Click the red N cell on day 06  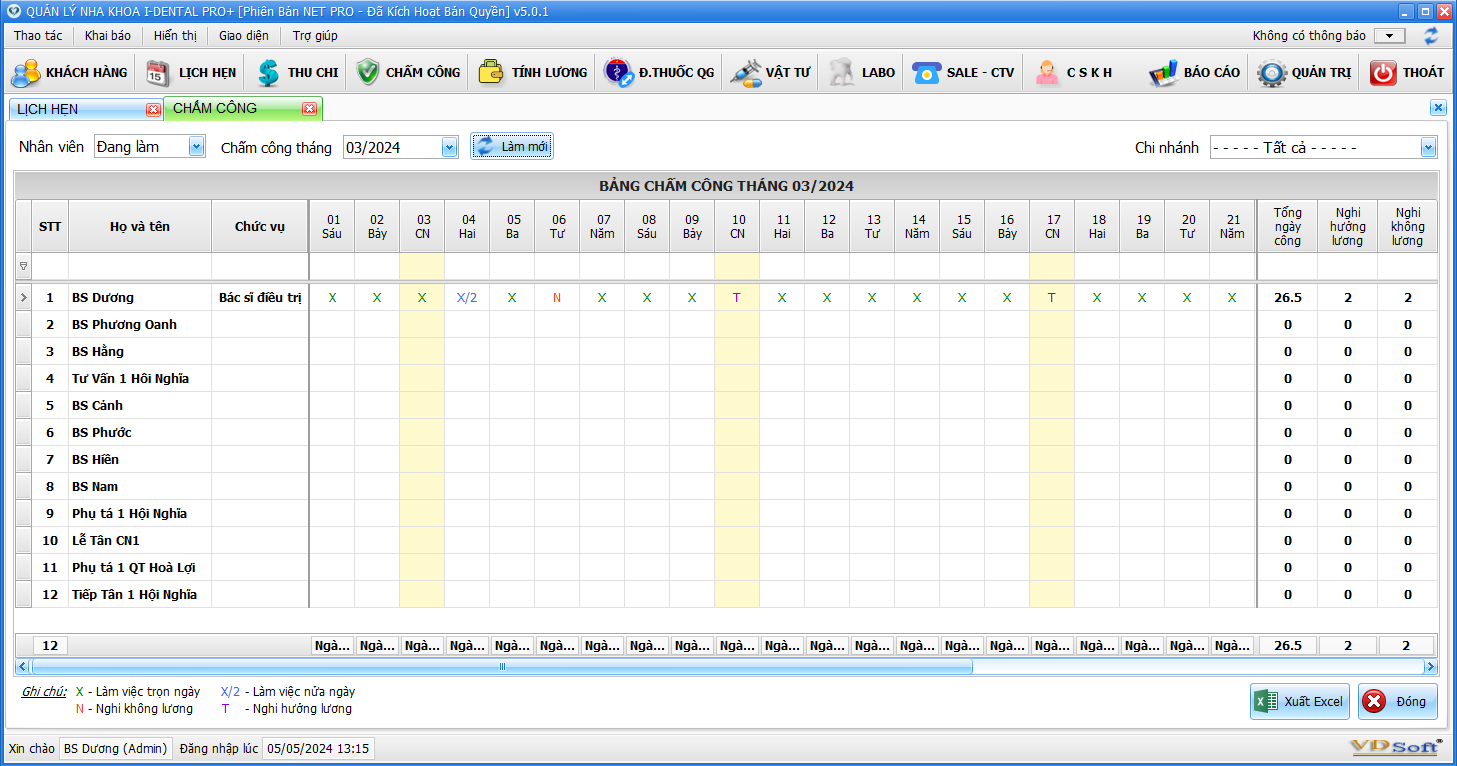coord(557,298)
